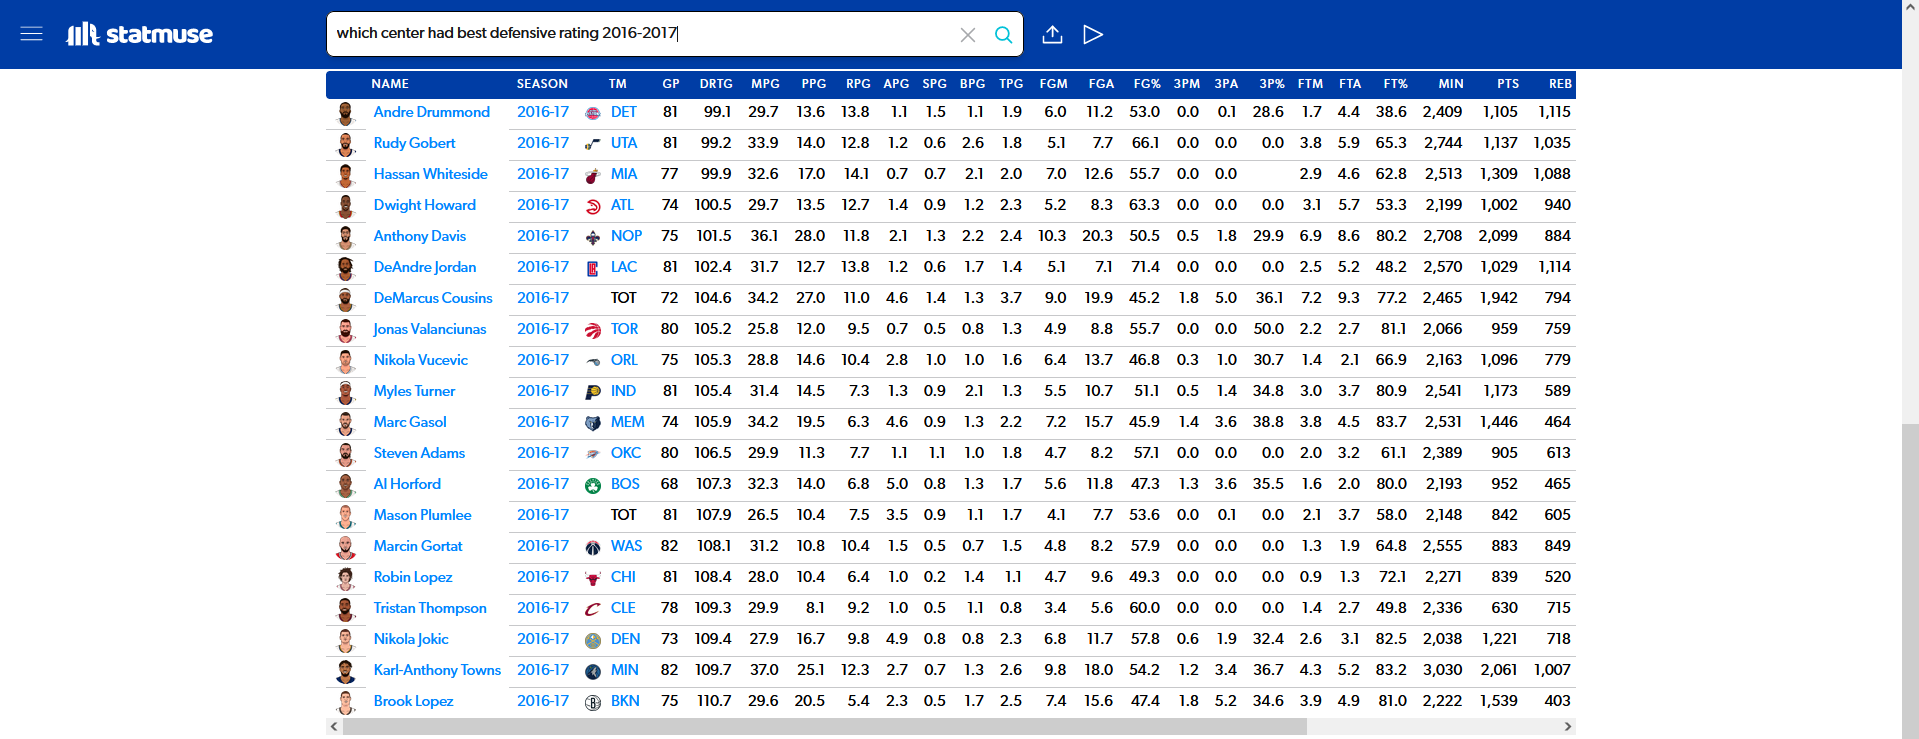This screenshot has width=1919, height=739.
Task: Open Andre Drummond's player page
Action: tap(431, 112)
